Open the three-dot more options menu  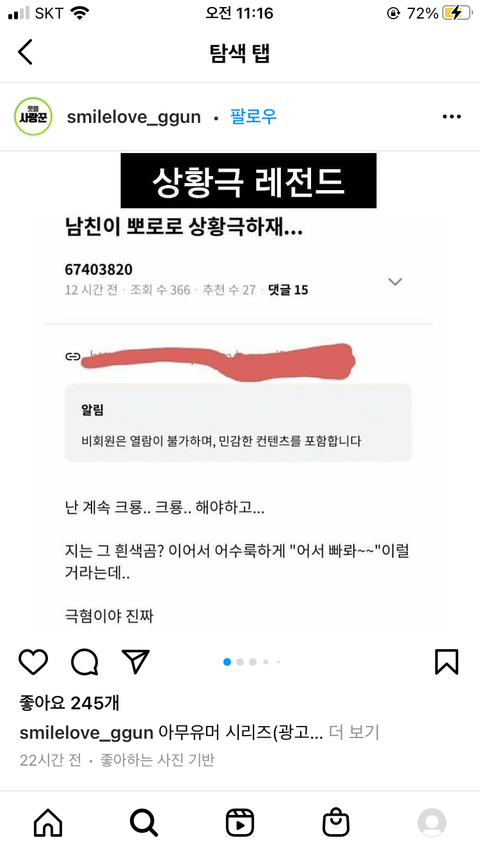click(451, 117)
